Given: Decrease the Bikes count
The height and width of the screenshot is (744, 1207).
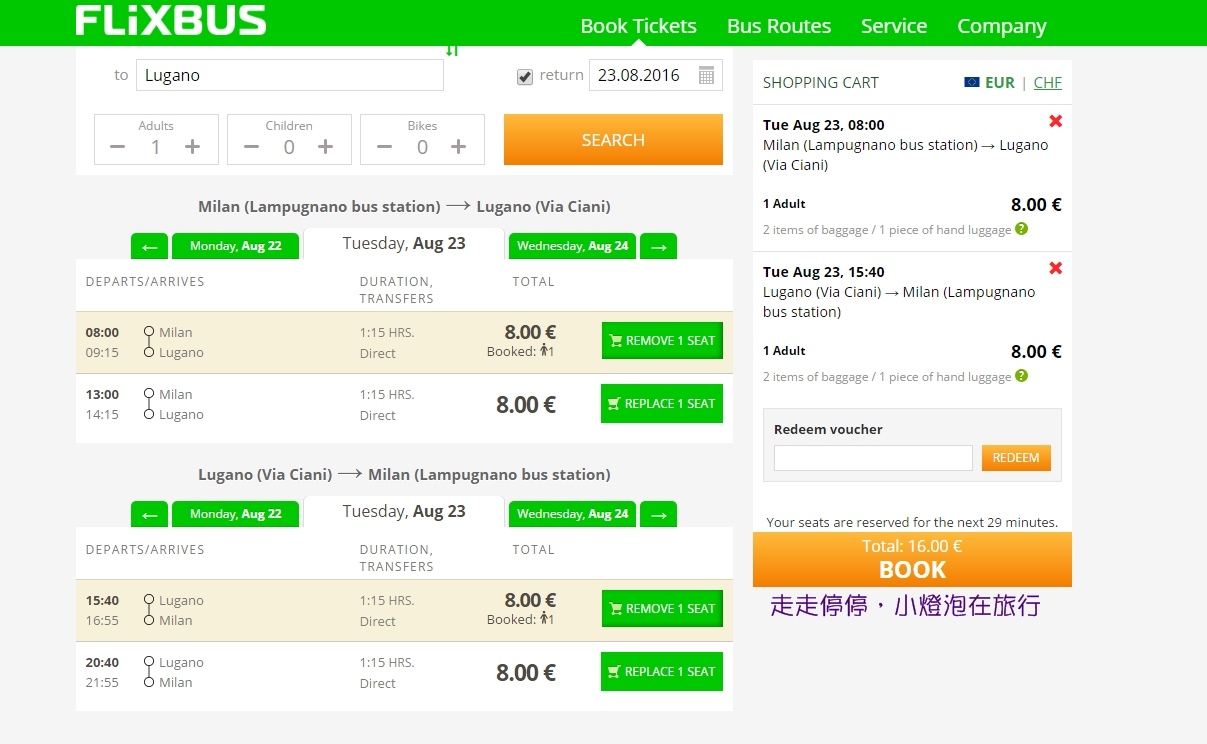Looking at the screenshot, I should point(384,147).
